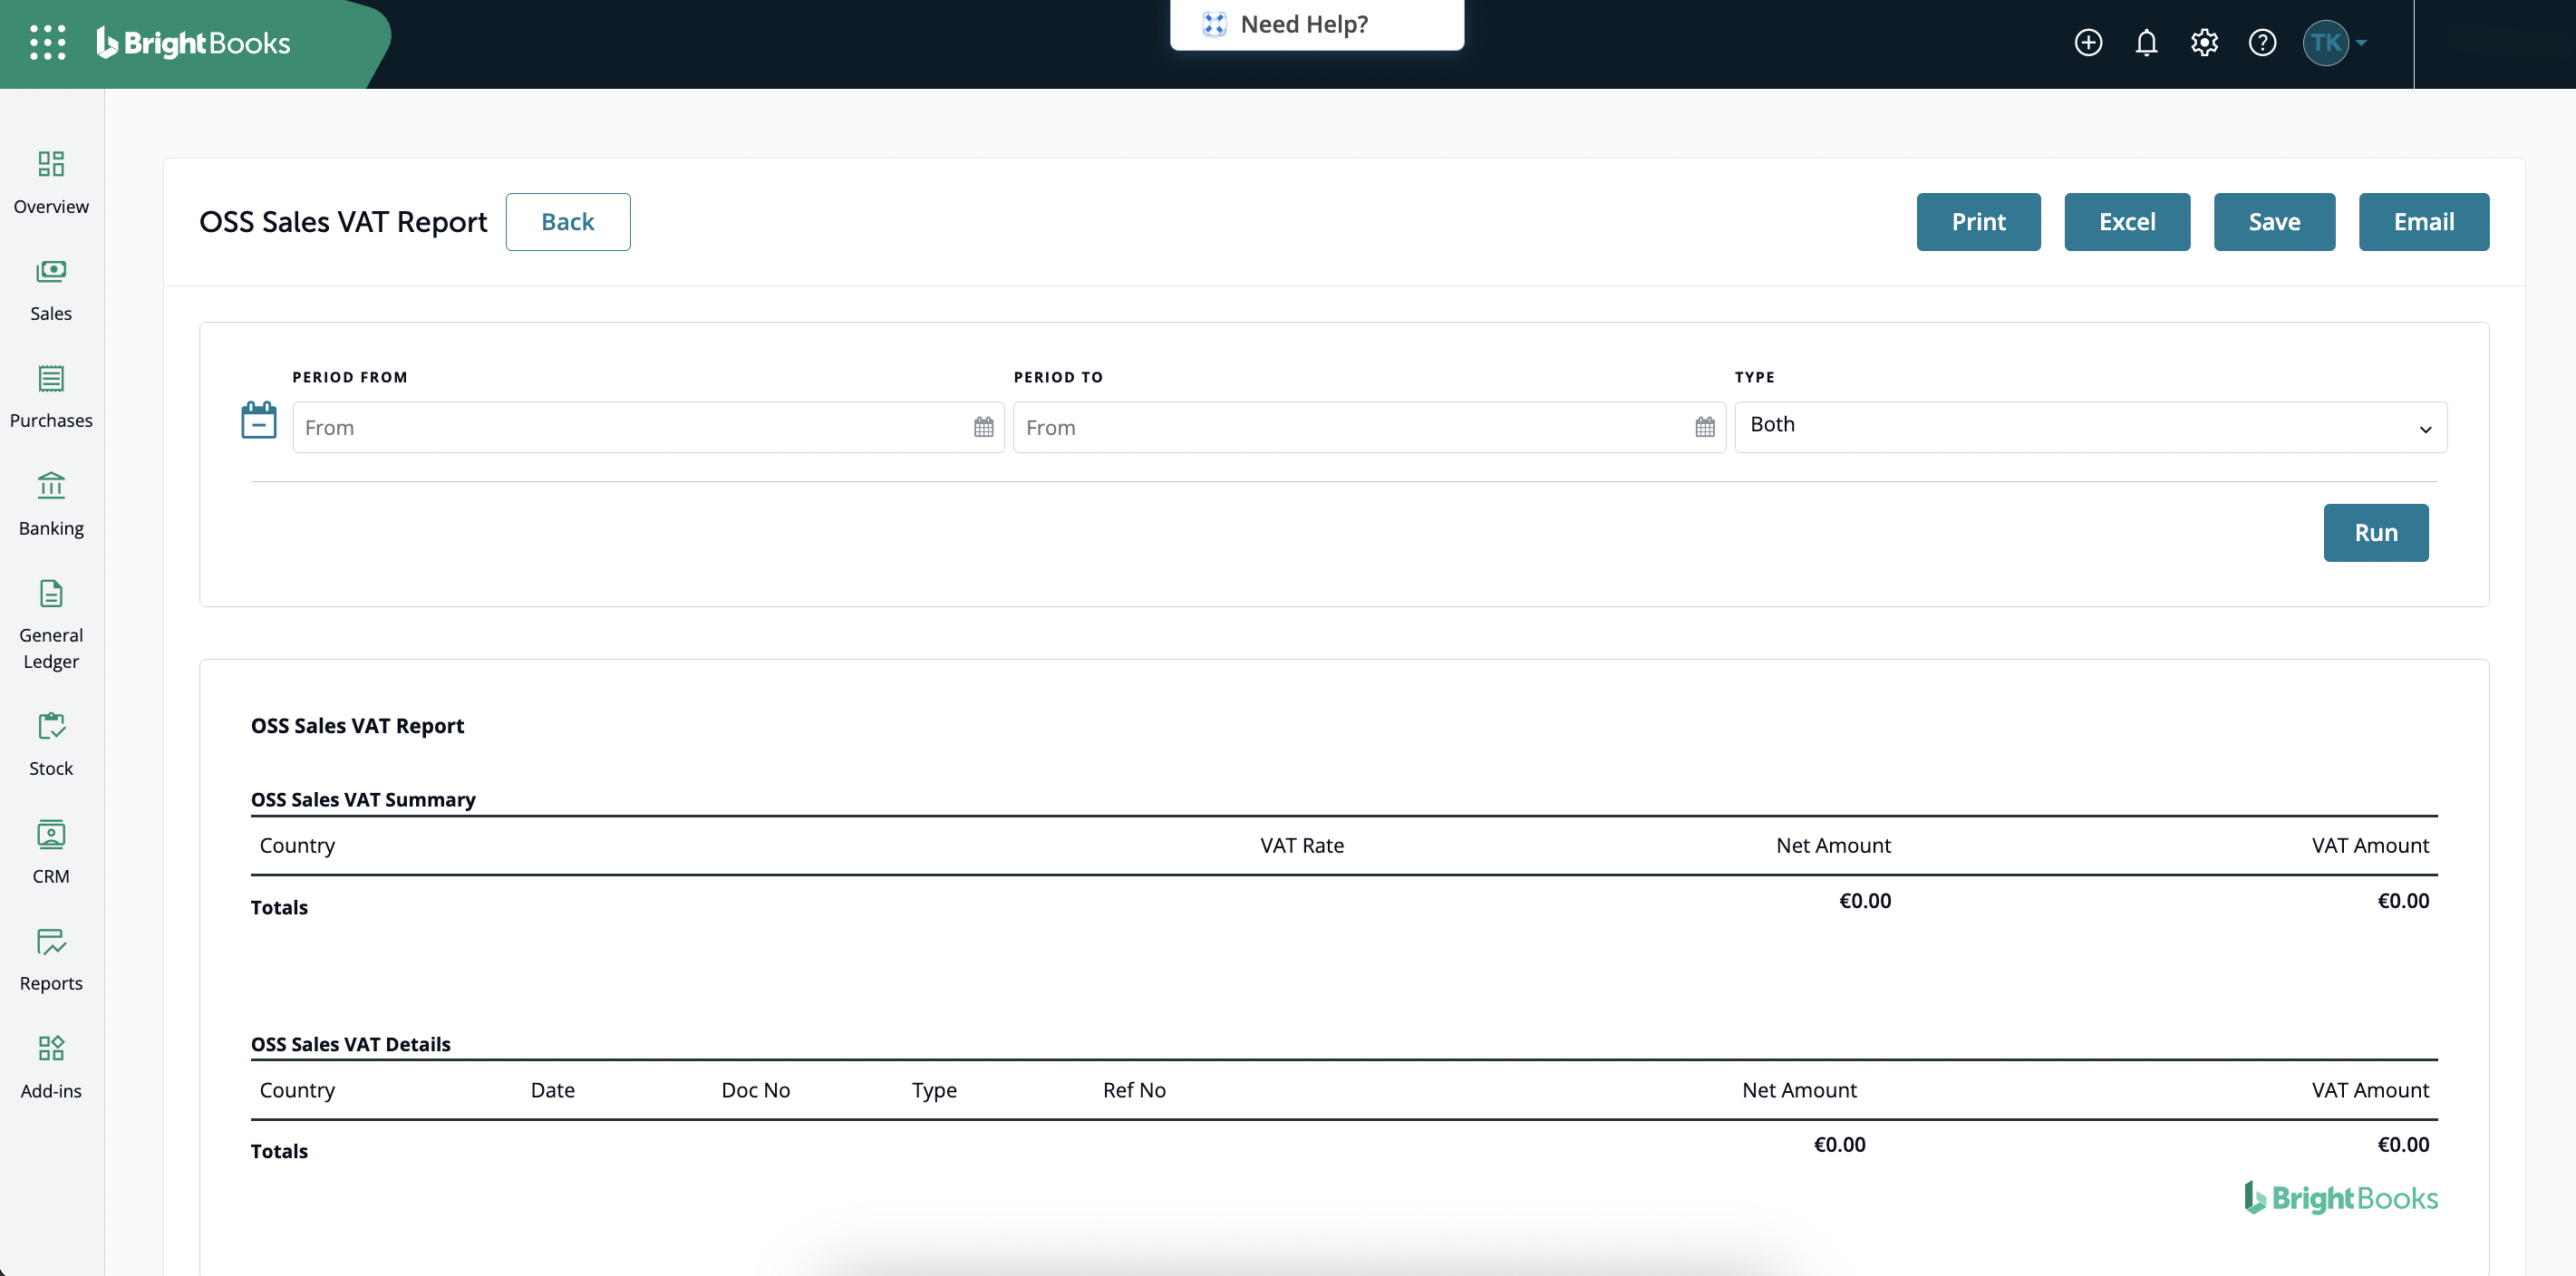Open General Ledger in sidebar
Image resolution: width=2576 pixels, height=1276 pixels.
(x=51, y=625)
